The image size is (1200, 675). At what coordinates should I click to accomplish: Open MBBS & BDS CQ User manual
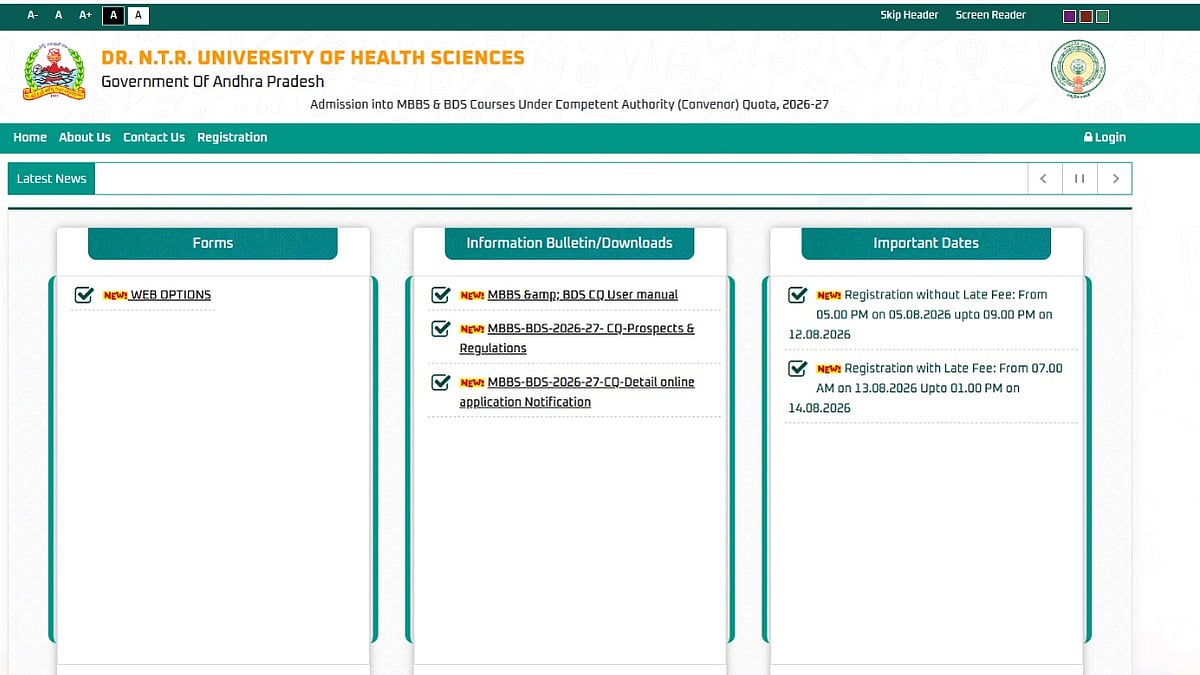click(x=583, y=295)
